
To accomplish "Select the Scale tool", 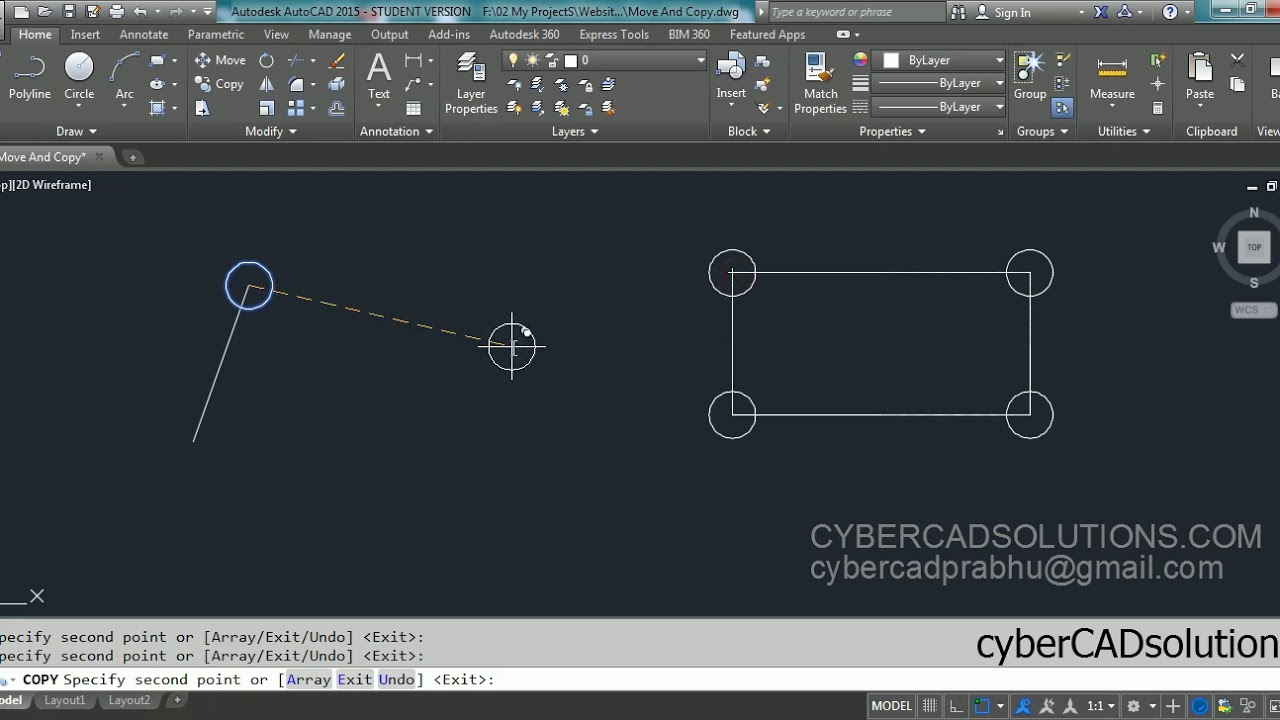I will pyautogui.click(x=266, y=108).
